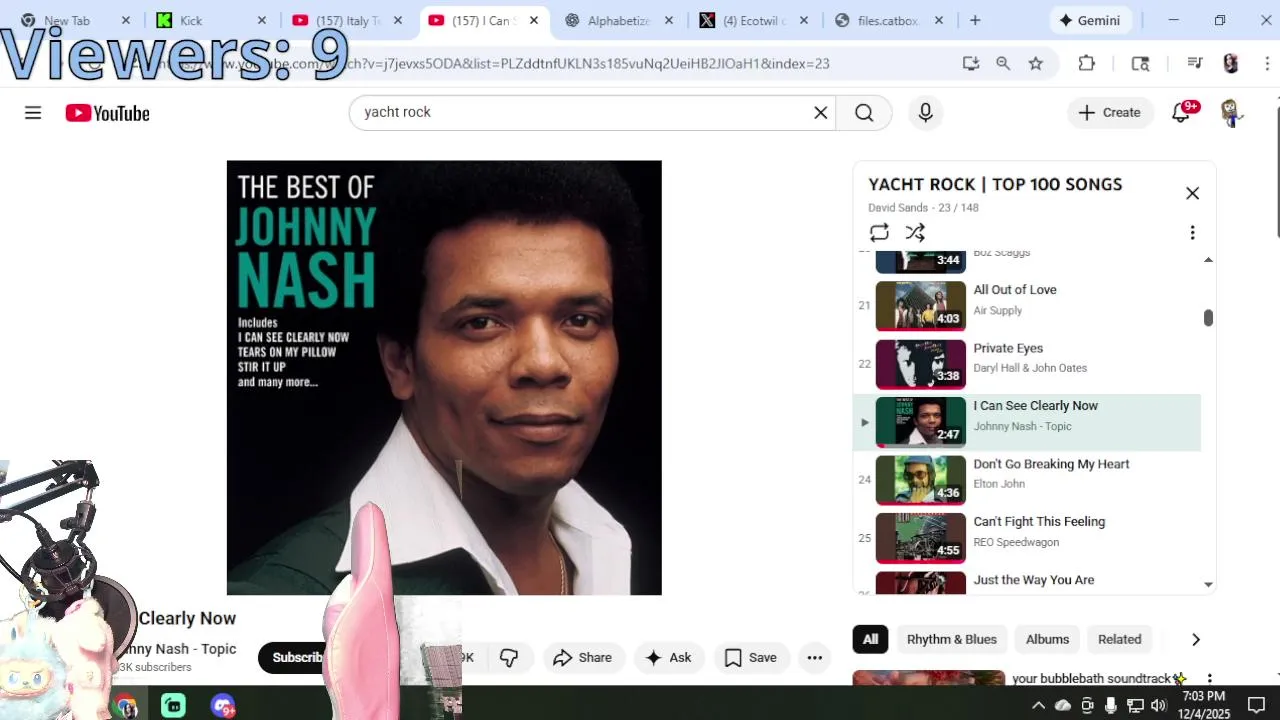The image size is (1280, 720).
Task: Click the playlist scrollbar thumb
Action: [1208, 318]
